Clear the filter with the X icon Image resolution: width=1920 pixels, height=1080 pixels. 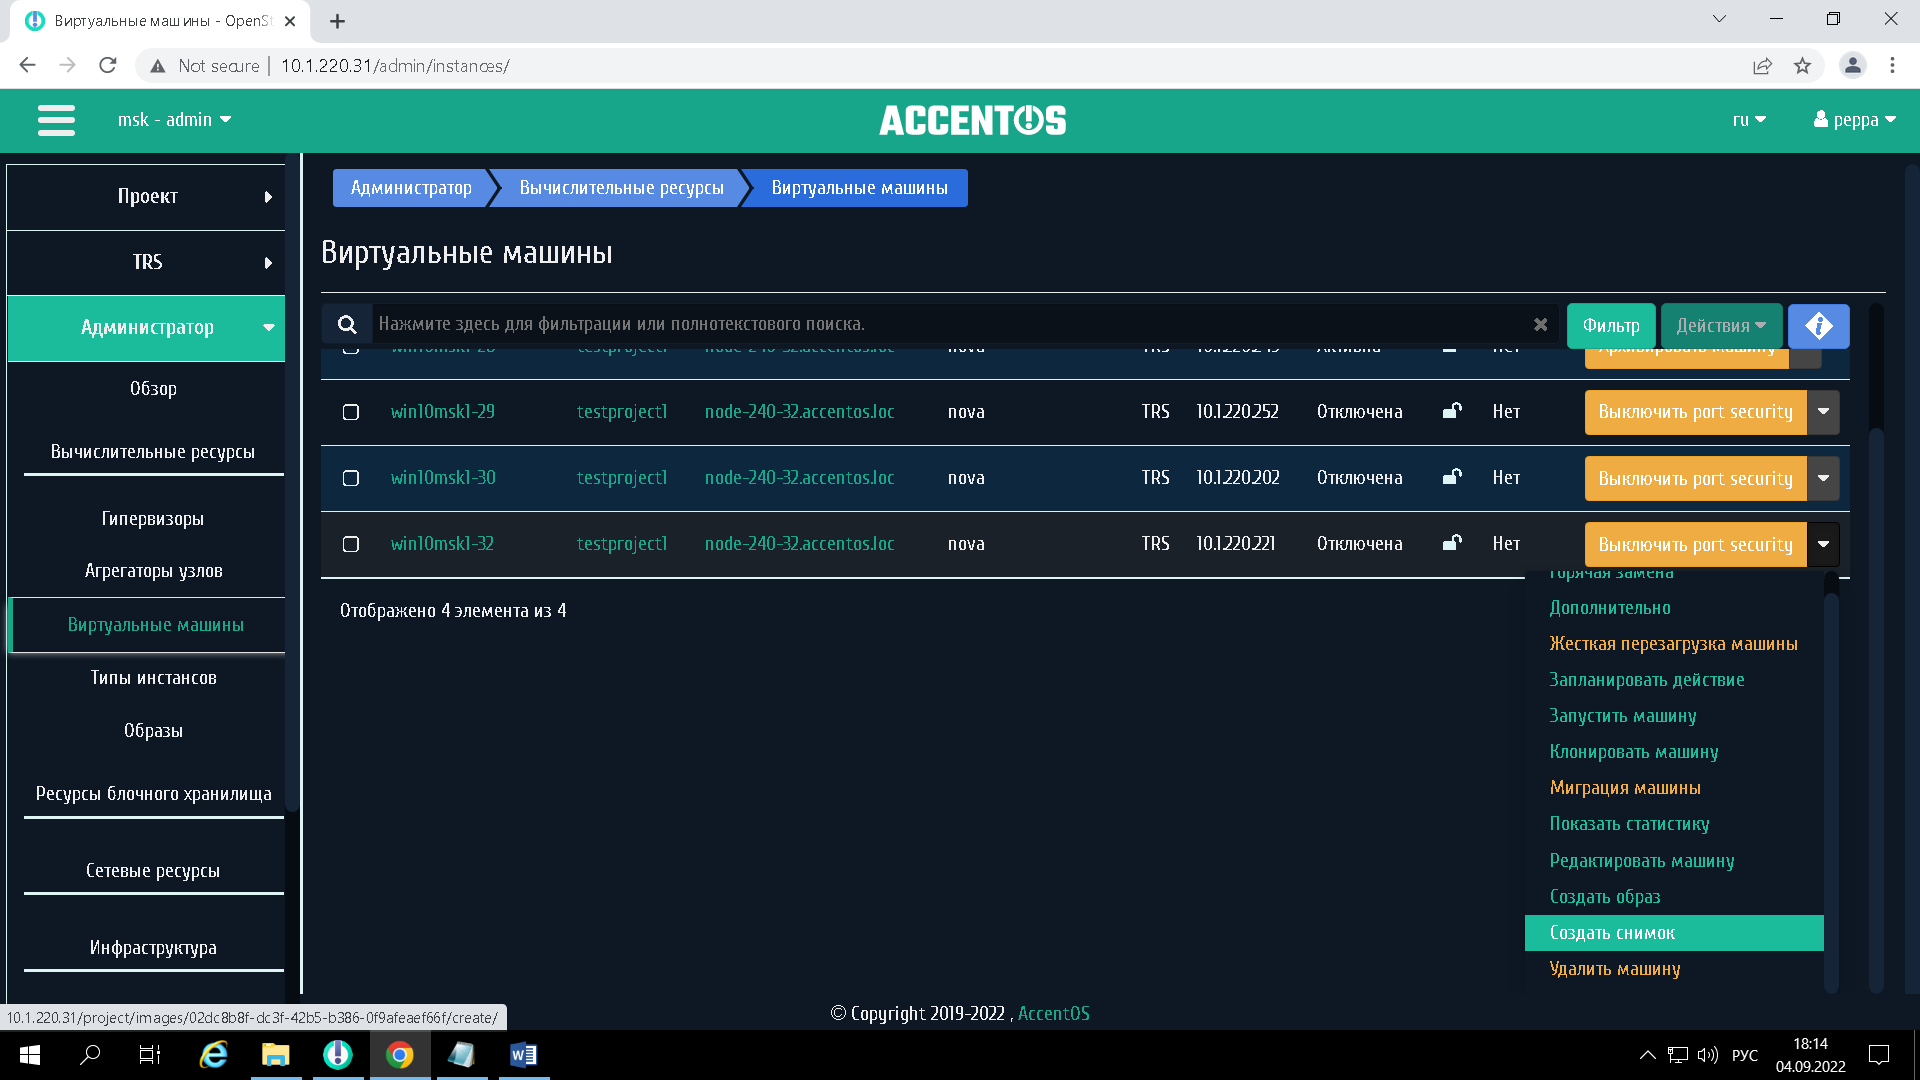pyautogui.click(x=1540, y=324)
